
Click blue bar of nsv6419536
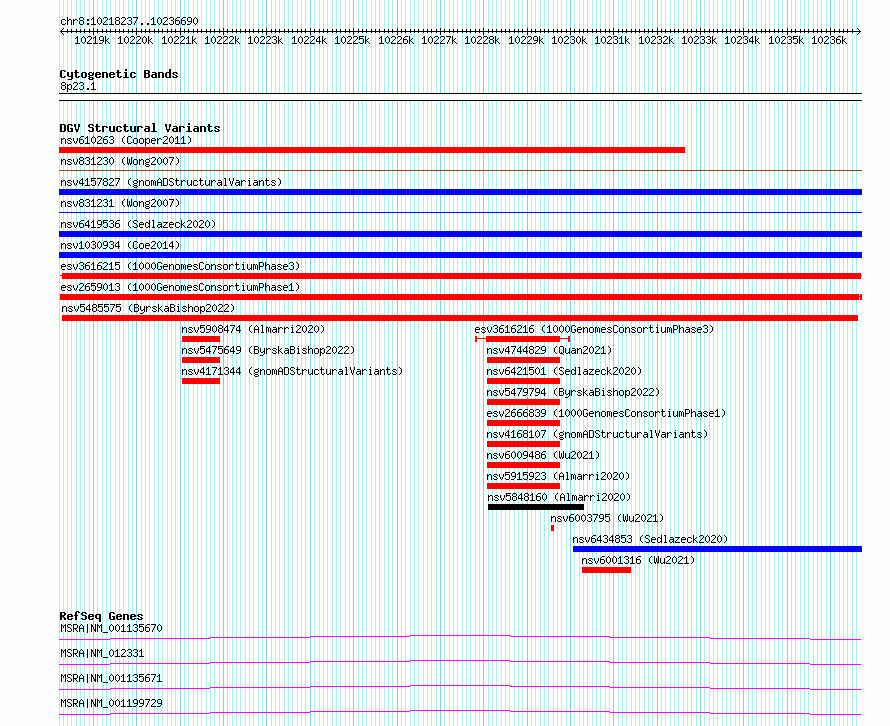[x=460, y=234]
